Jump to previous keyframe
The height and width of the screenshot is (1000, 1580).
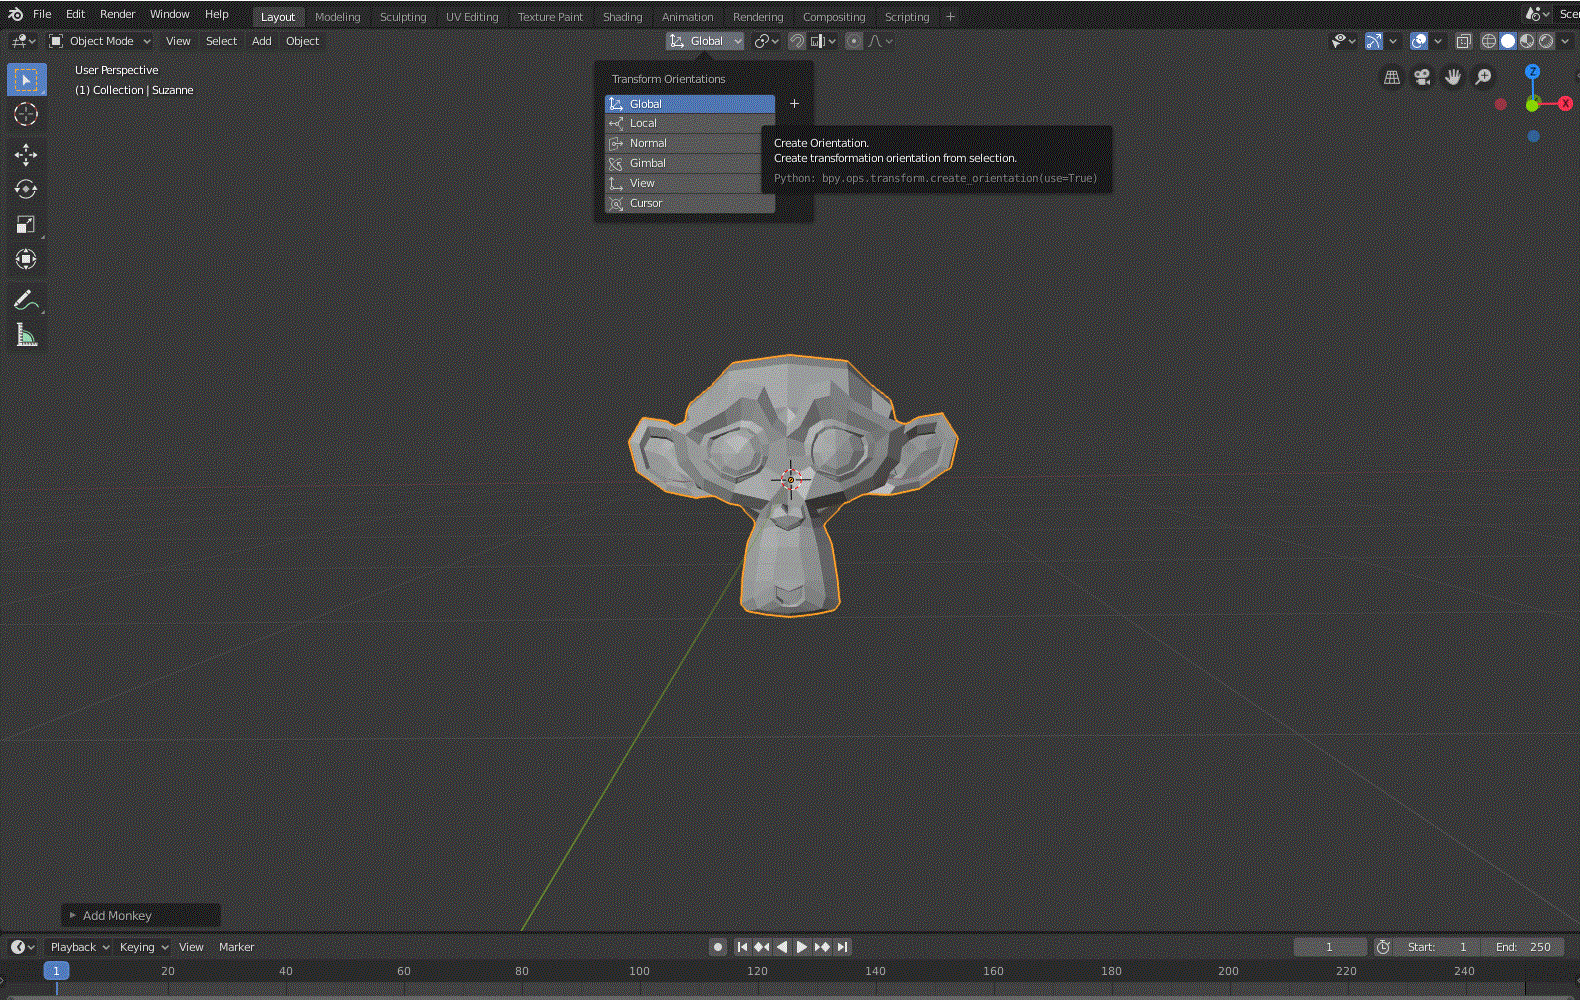762,947
